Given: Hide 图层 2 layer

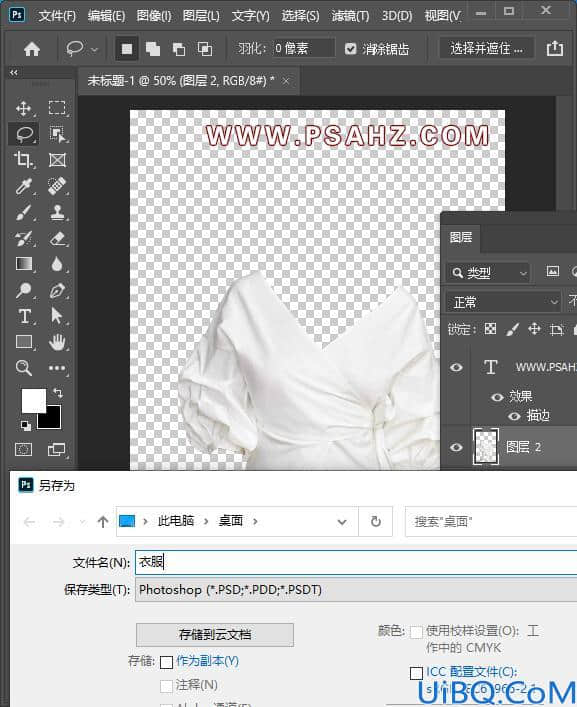Looking at the screenshot, I should coord(456,447).
